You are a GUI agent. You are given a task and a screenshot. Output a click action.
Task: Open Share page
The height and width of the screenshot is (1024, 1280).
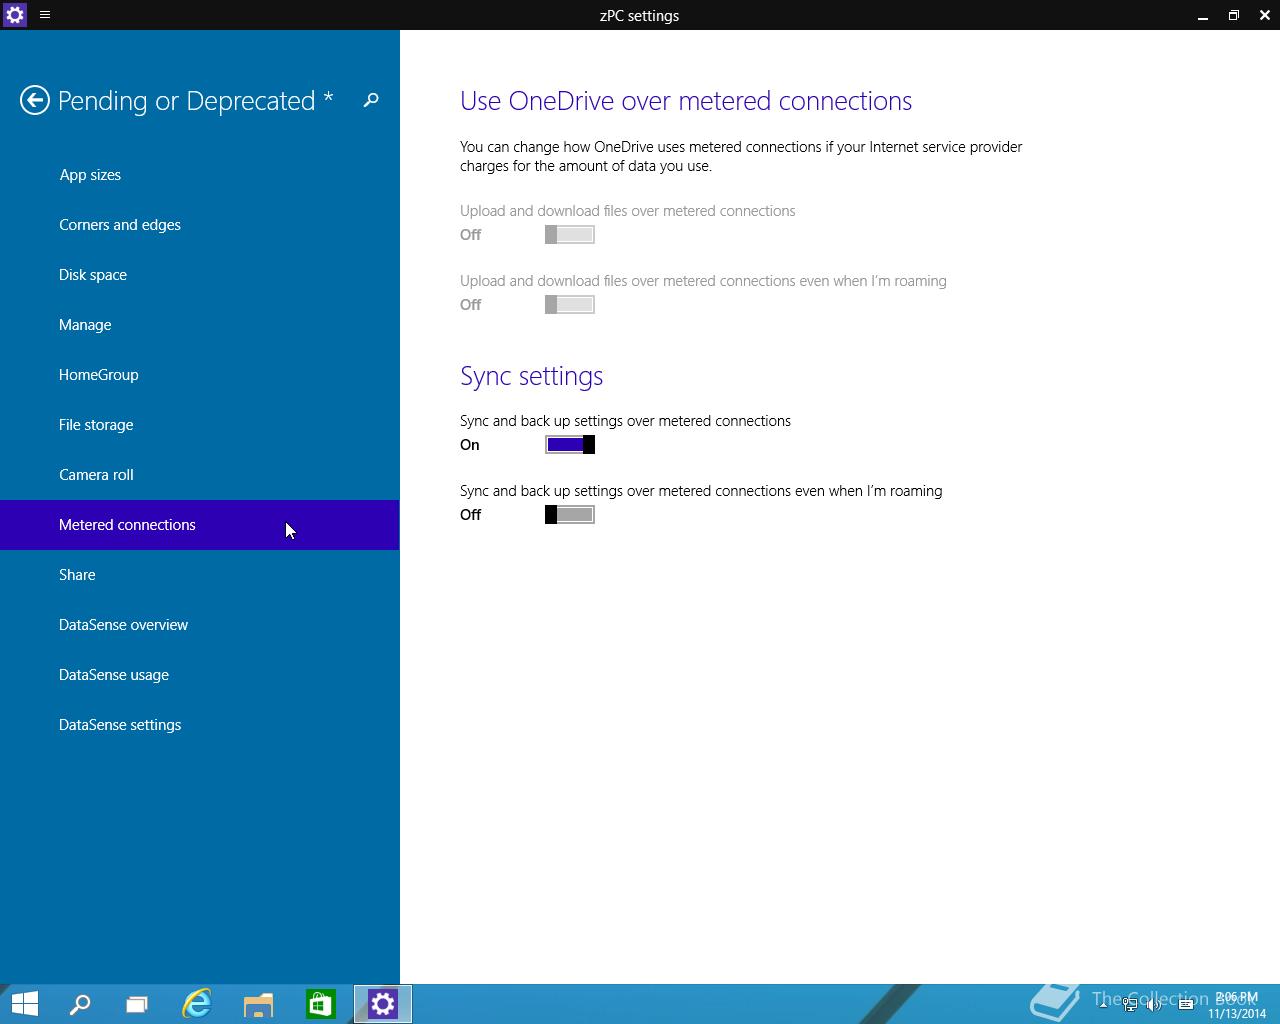pos(200,575)
